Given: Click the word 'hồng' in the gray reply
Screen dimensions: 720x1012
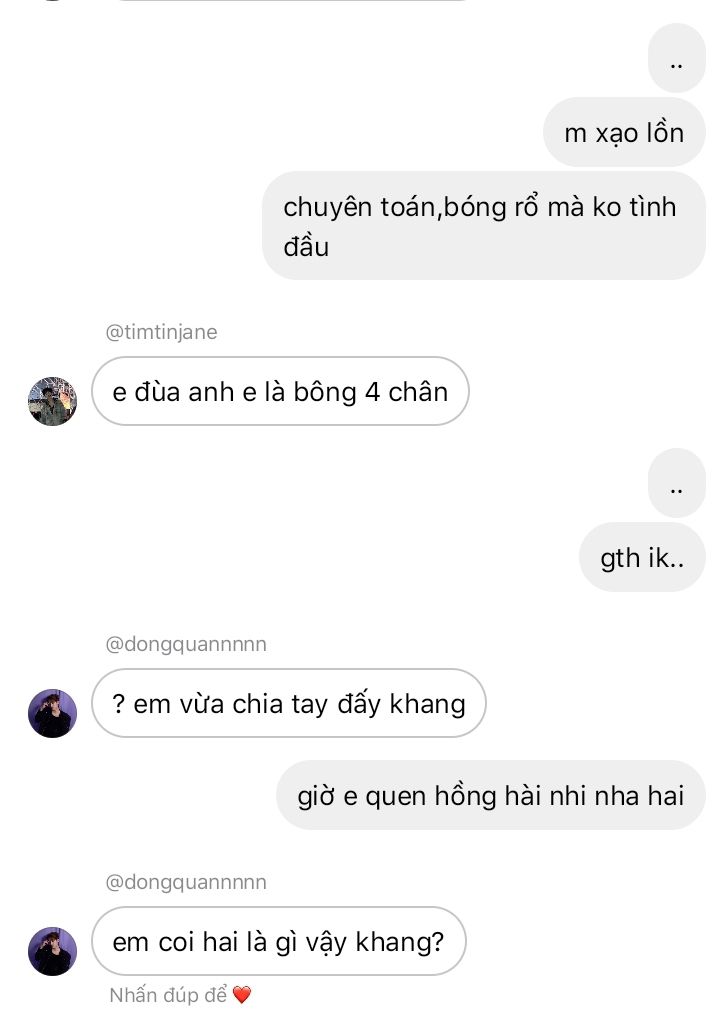Looking at the screenshot, I should pos(465,795).
